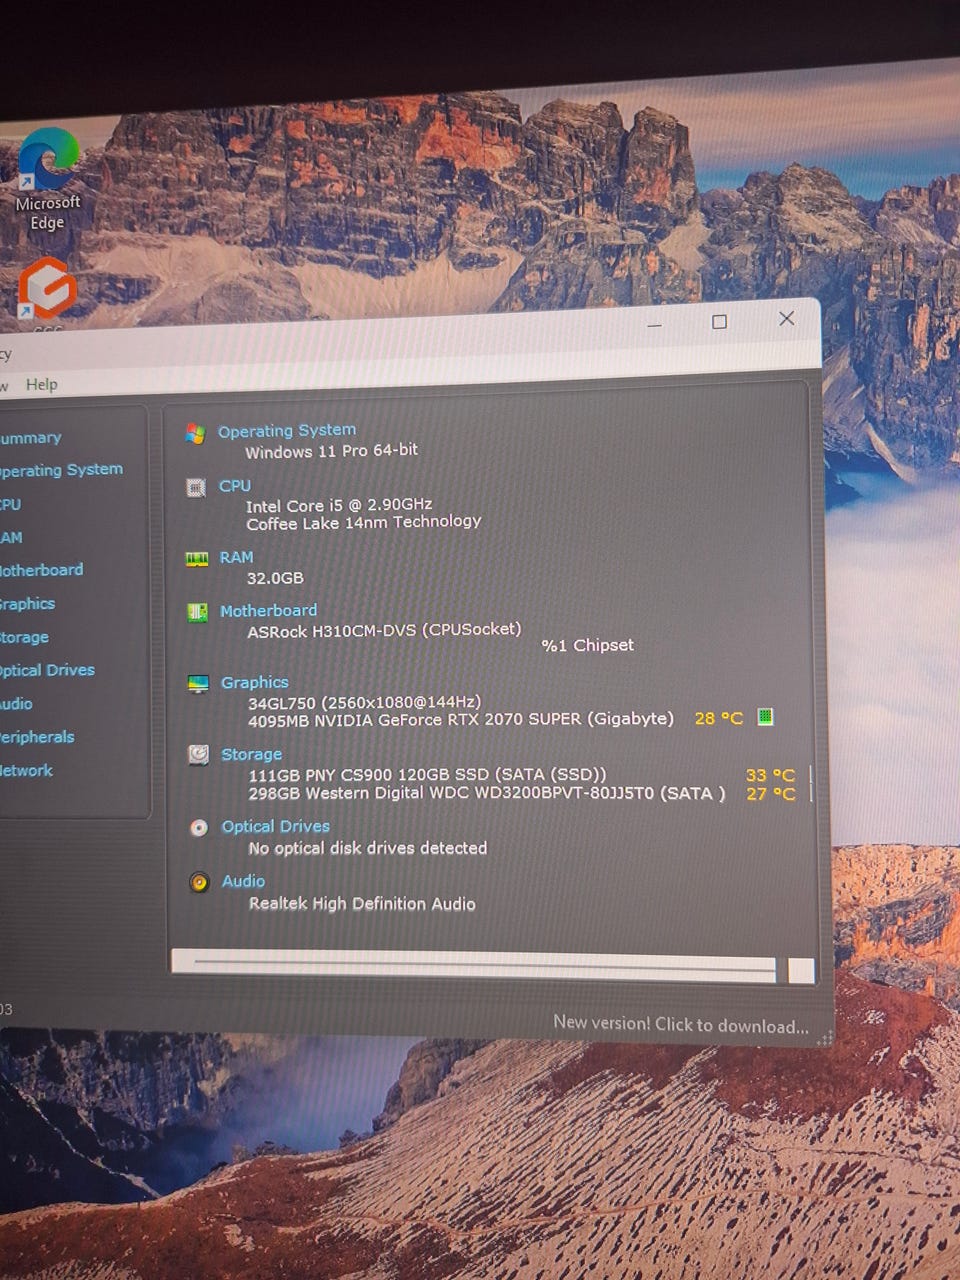Select Network in the sidebar
960x1280 pixels.
[x=27, y=770]
